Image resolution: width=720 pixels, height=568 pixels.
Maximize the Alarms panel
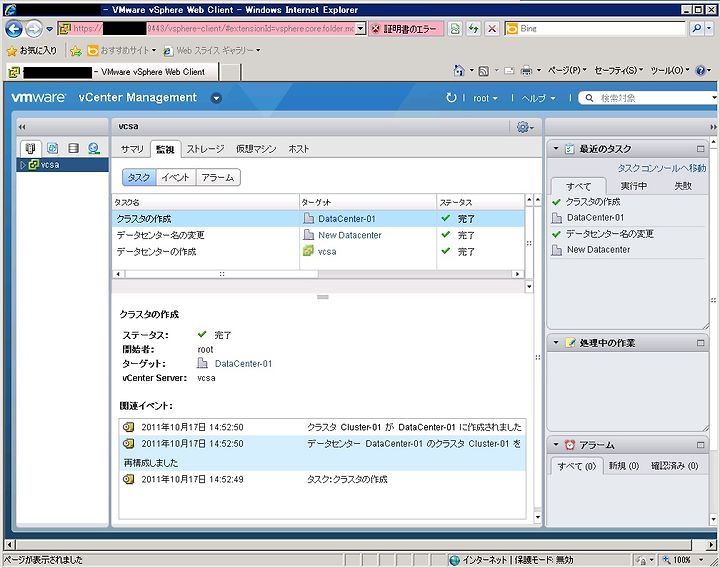click(700, 445)
